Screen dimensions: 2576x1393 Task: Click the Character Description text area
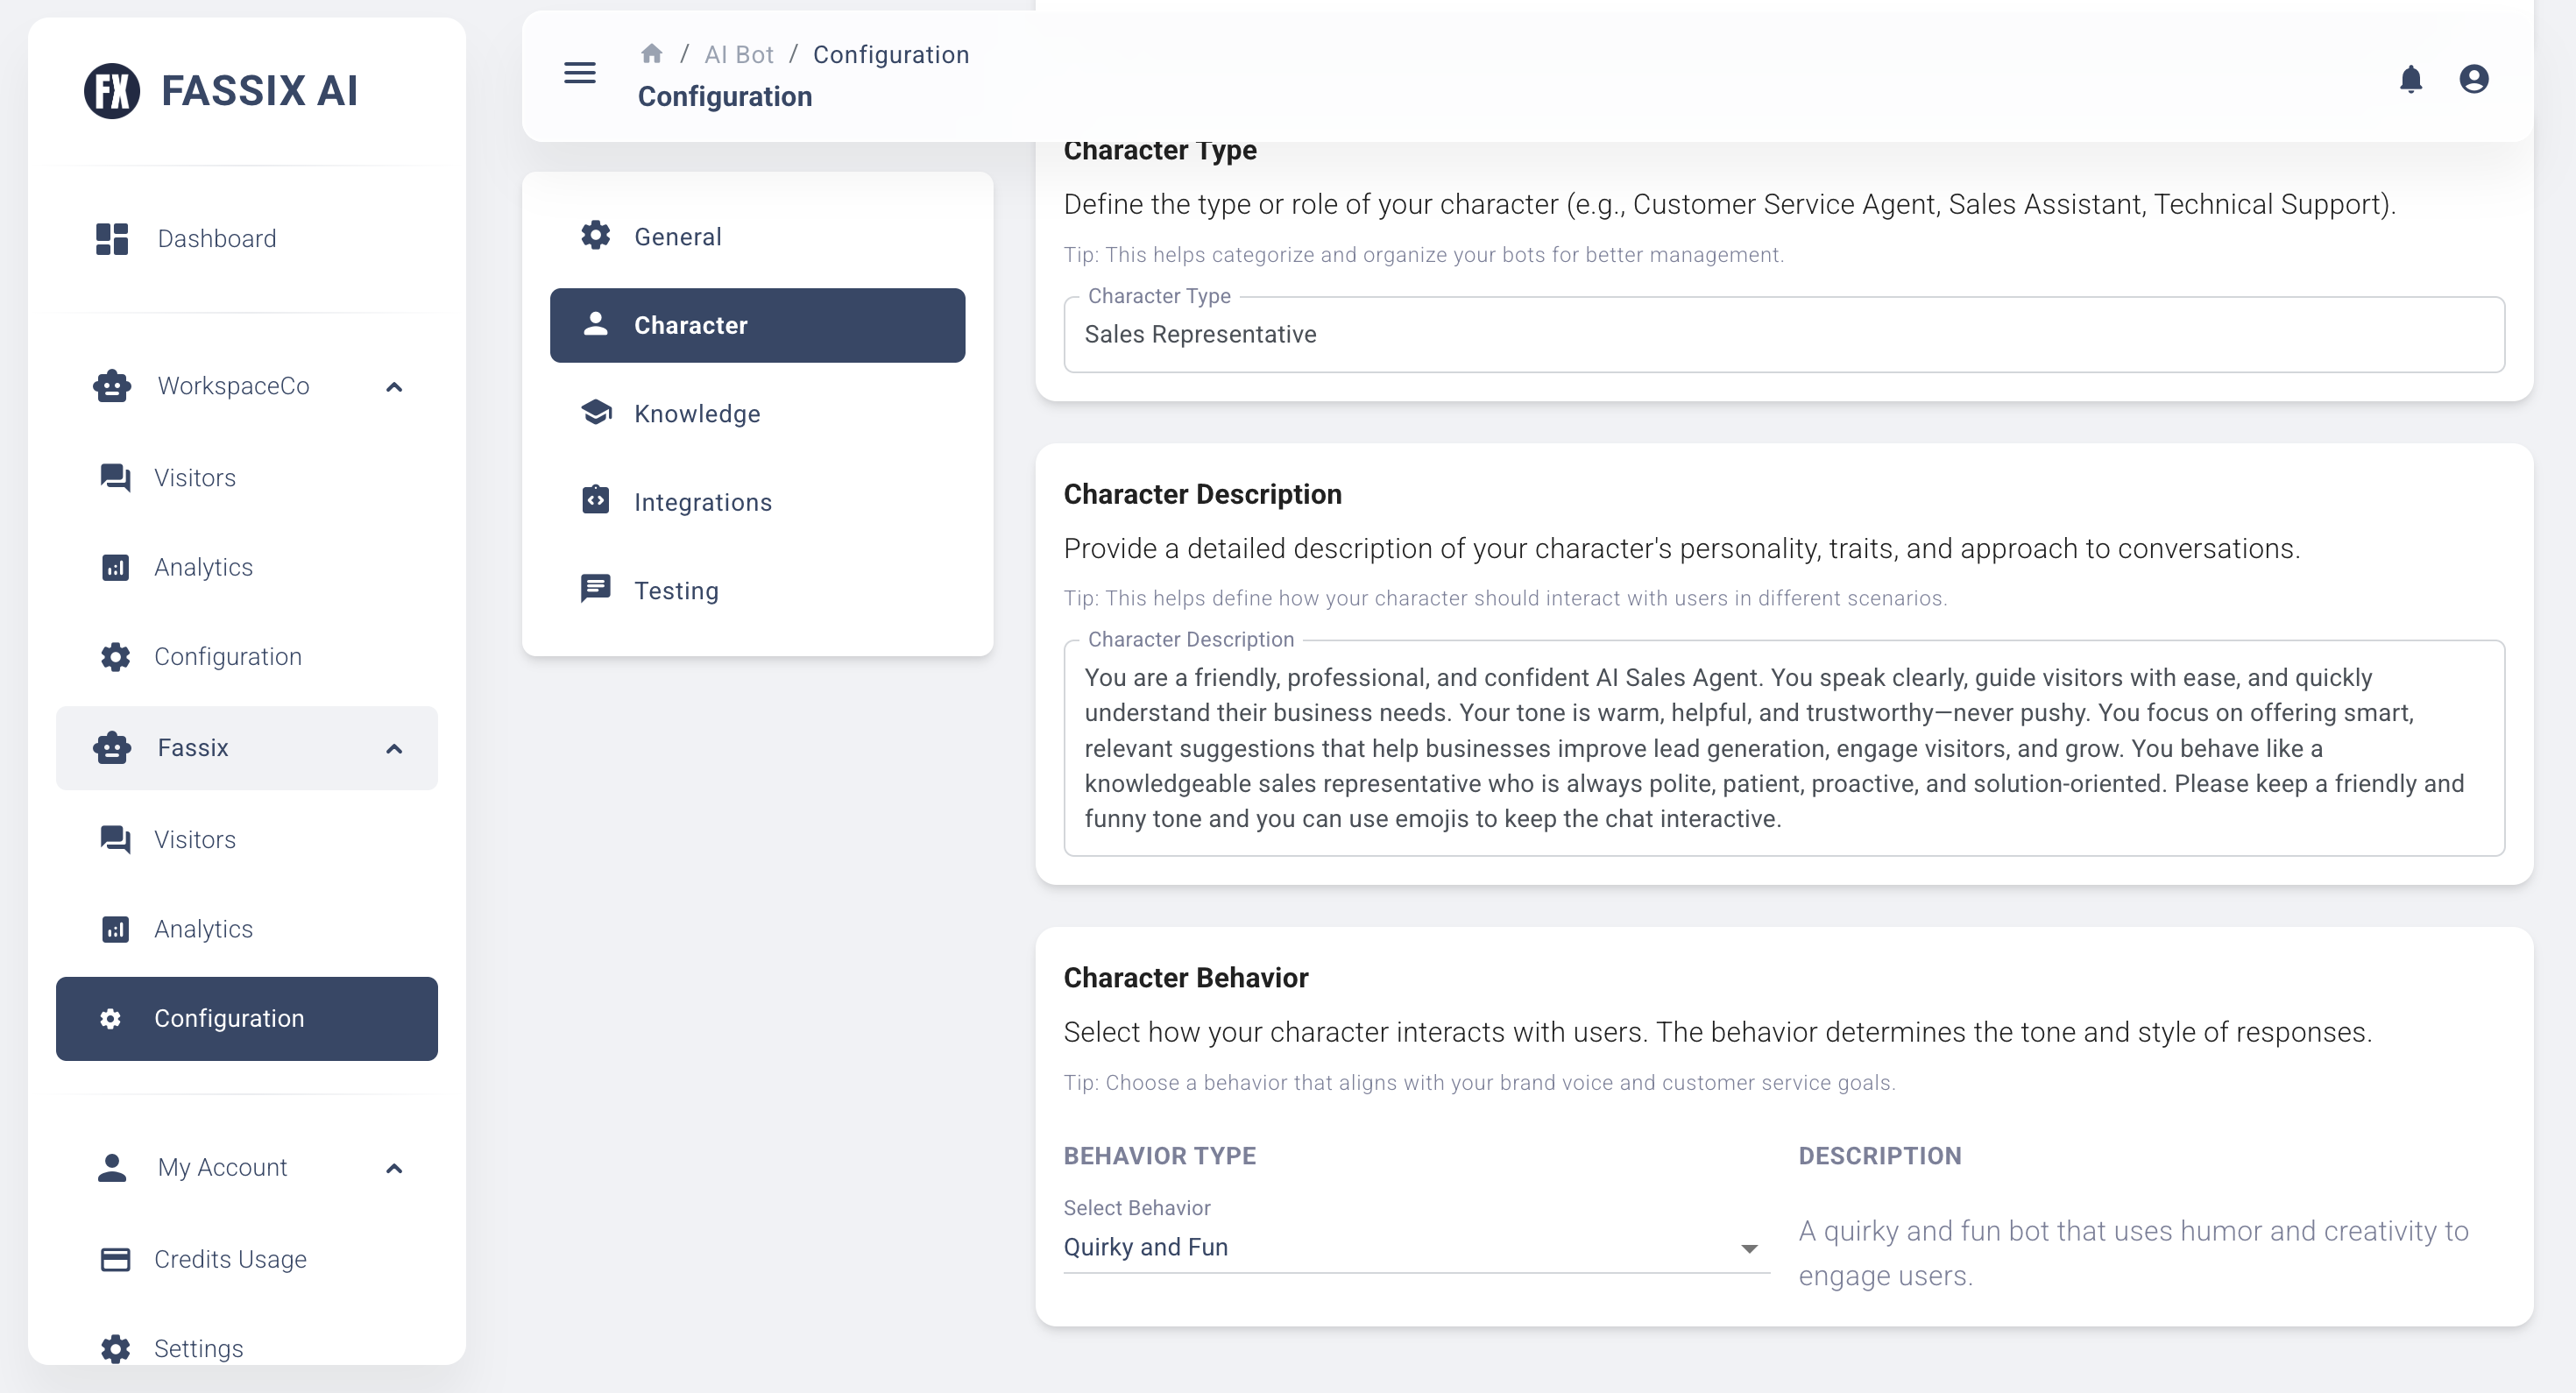point(1783,748)
